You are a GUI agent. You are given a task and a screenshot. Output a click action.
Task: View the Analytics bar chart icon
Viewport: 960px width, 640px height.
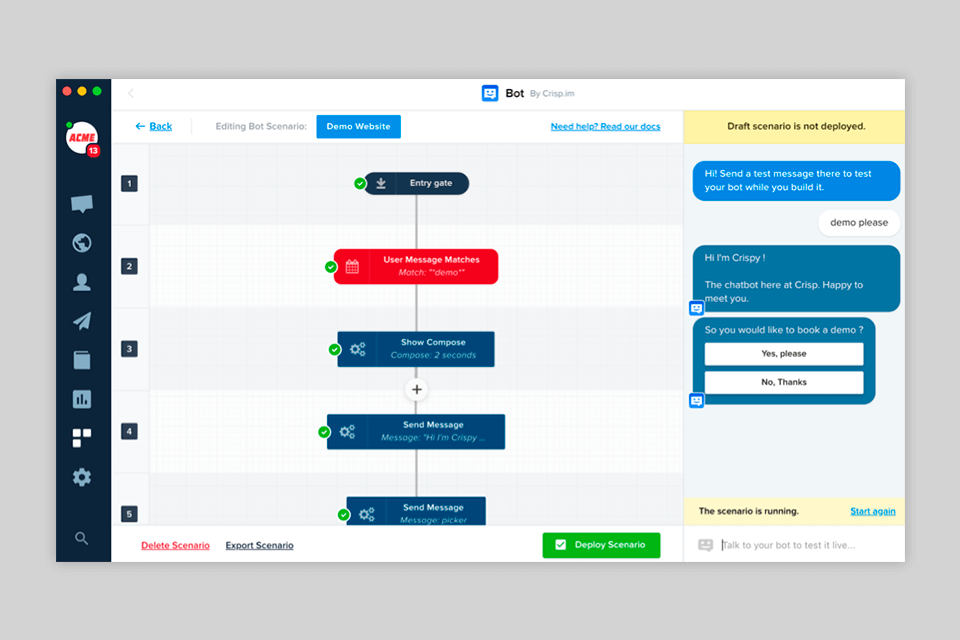[82, 398]
